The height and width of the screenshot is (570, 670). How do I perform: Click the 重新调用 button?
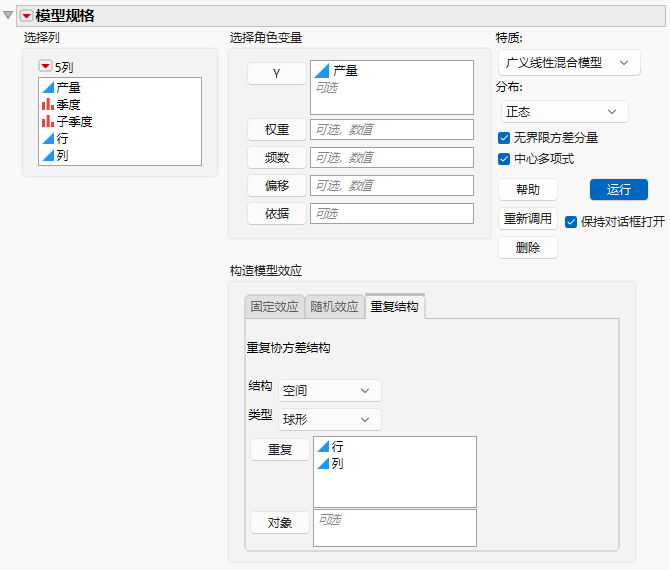[x=528, y=219]
